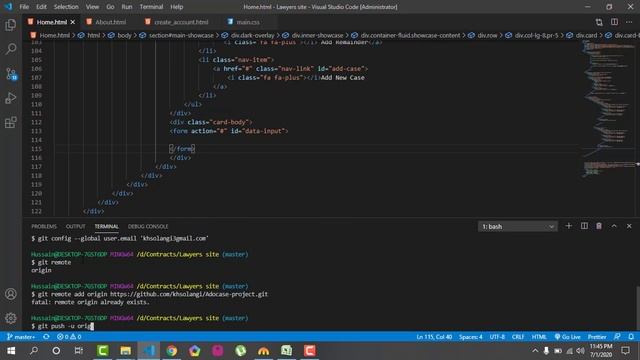This screenshot has width=640, height=360.
Task: Change indentation via 'Spaces: 4'
Action: pos(471,337)
